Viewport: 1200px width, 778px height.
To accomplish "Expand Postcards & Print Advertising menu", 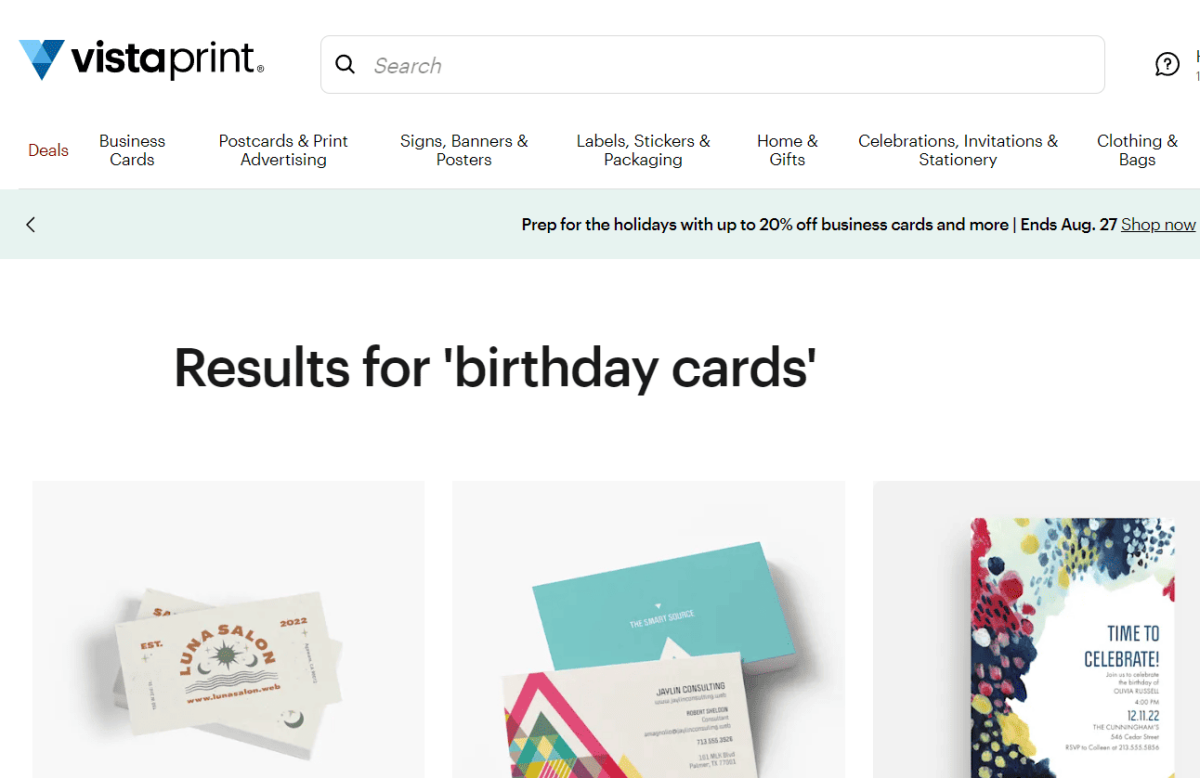I will [x=283, y=150].
